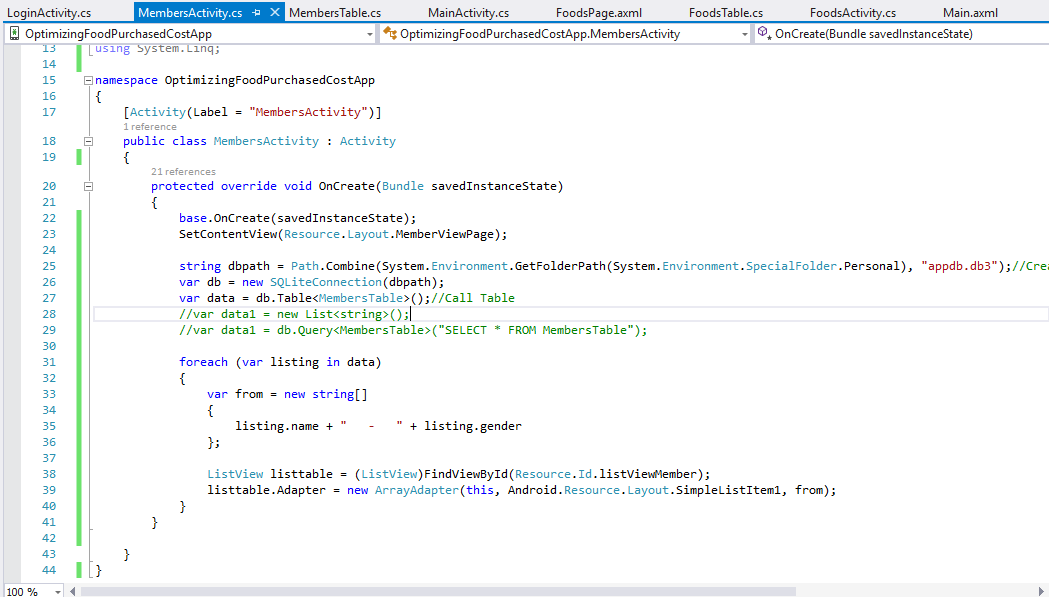Click "SimpleListItem1" on line 39
Viewport: 1049px width, 597px height.
point(728,490)
